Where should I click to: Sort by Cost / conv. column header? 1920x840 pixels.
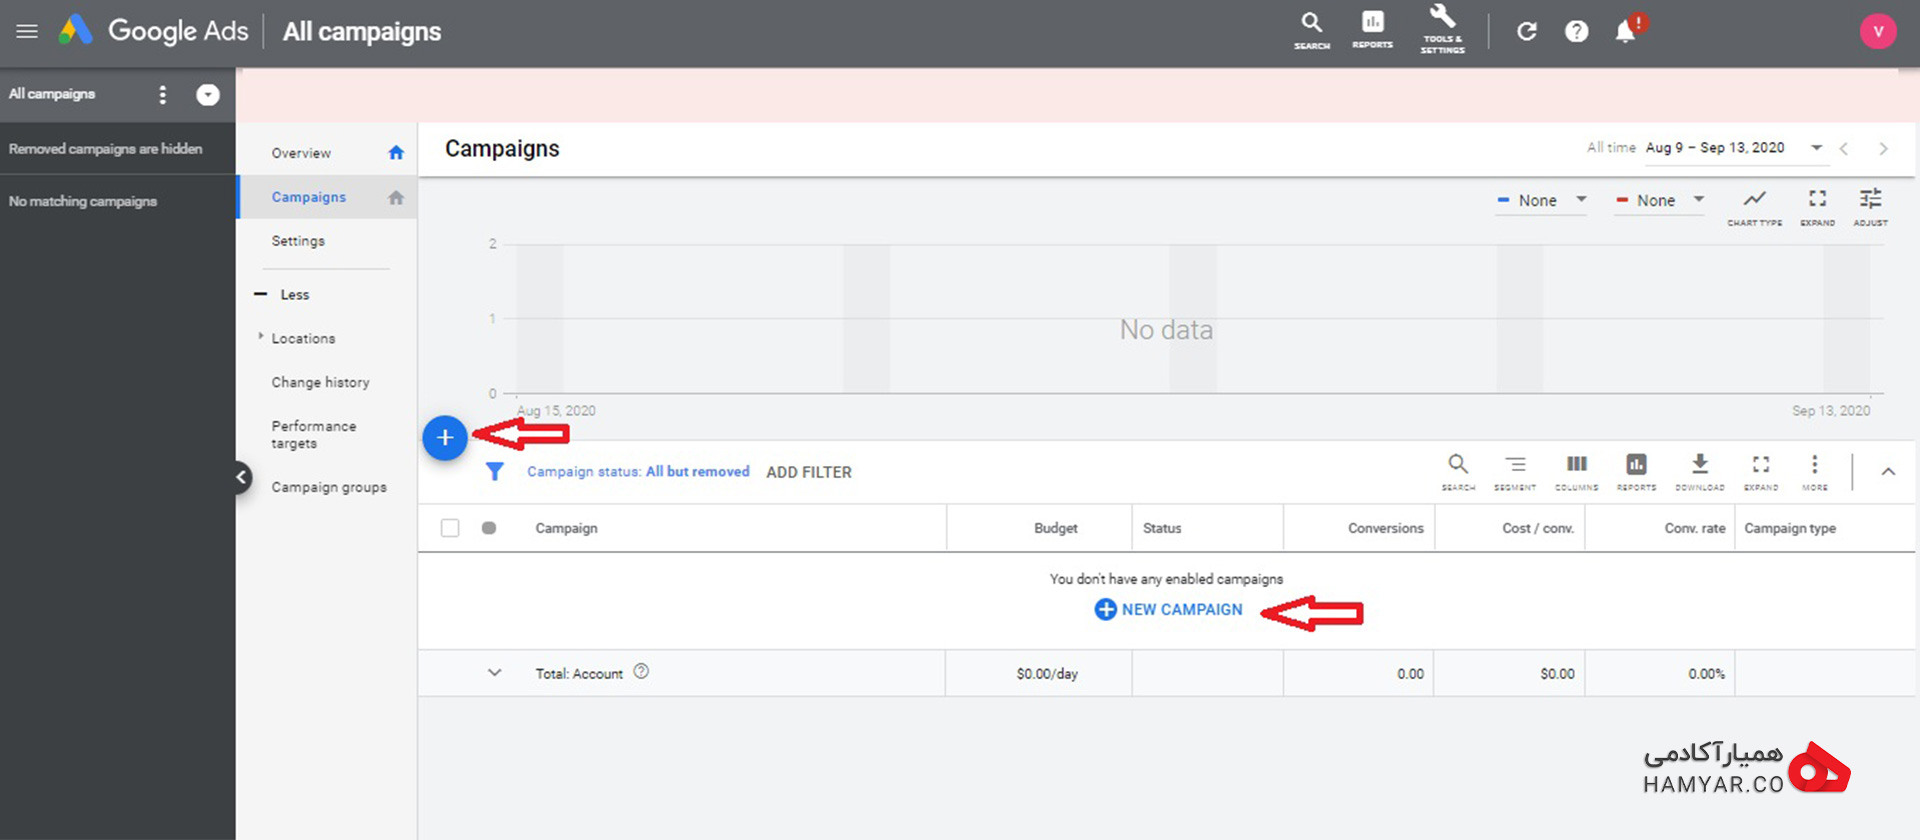point(1538,528)
